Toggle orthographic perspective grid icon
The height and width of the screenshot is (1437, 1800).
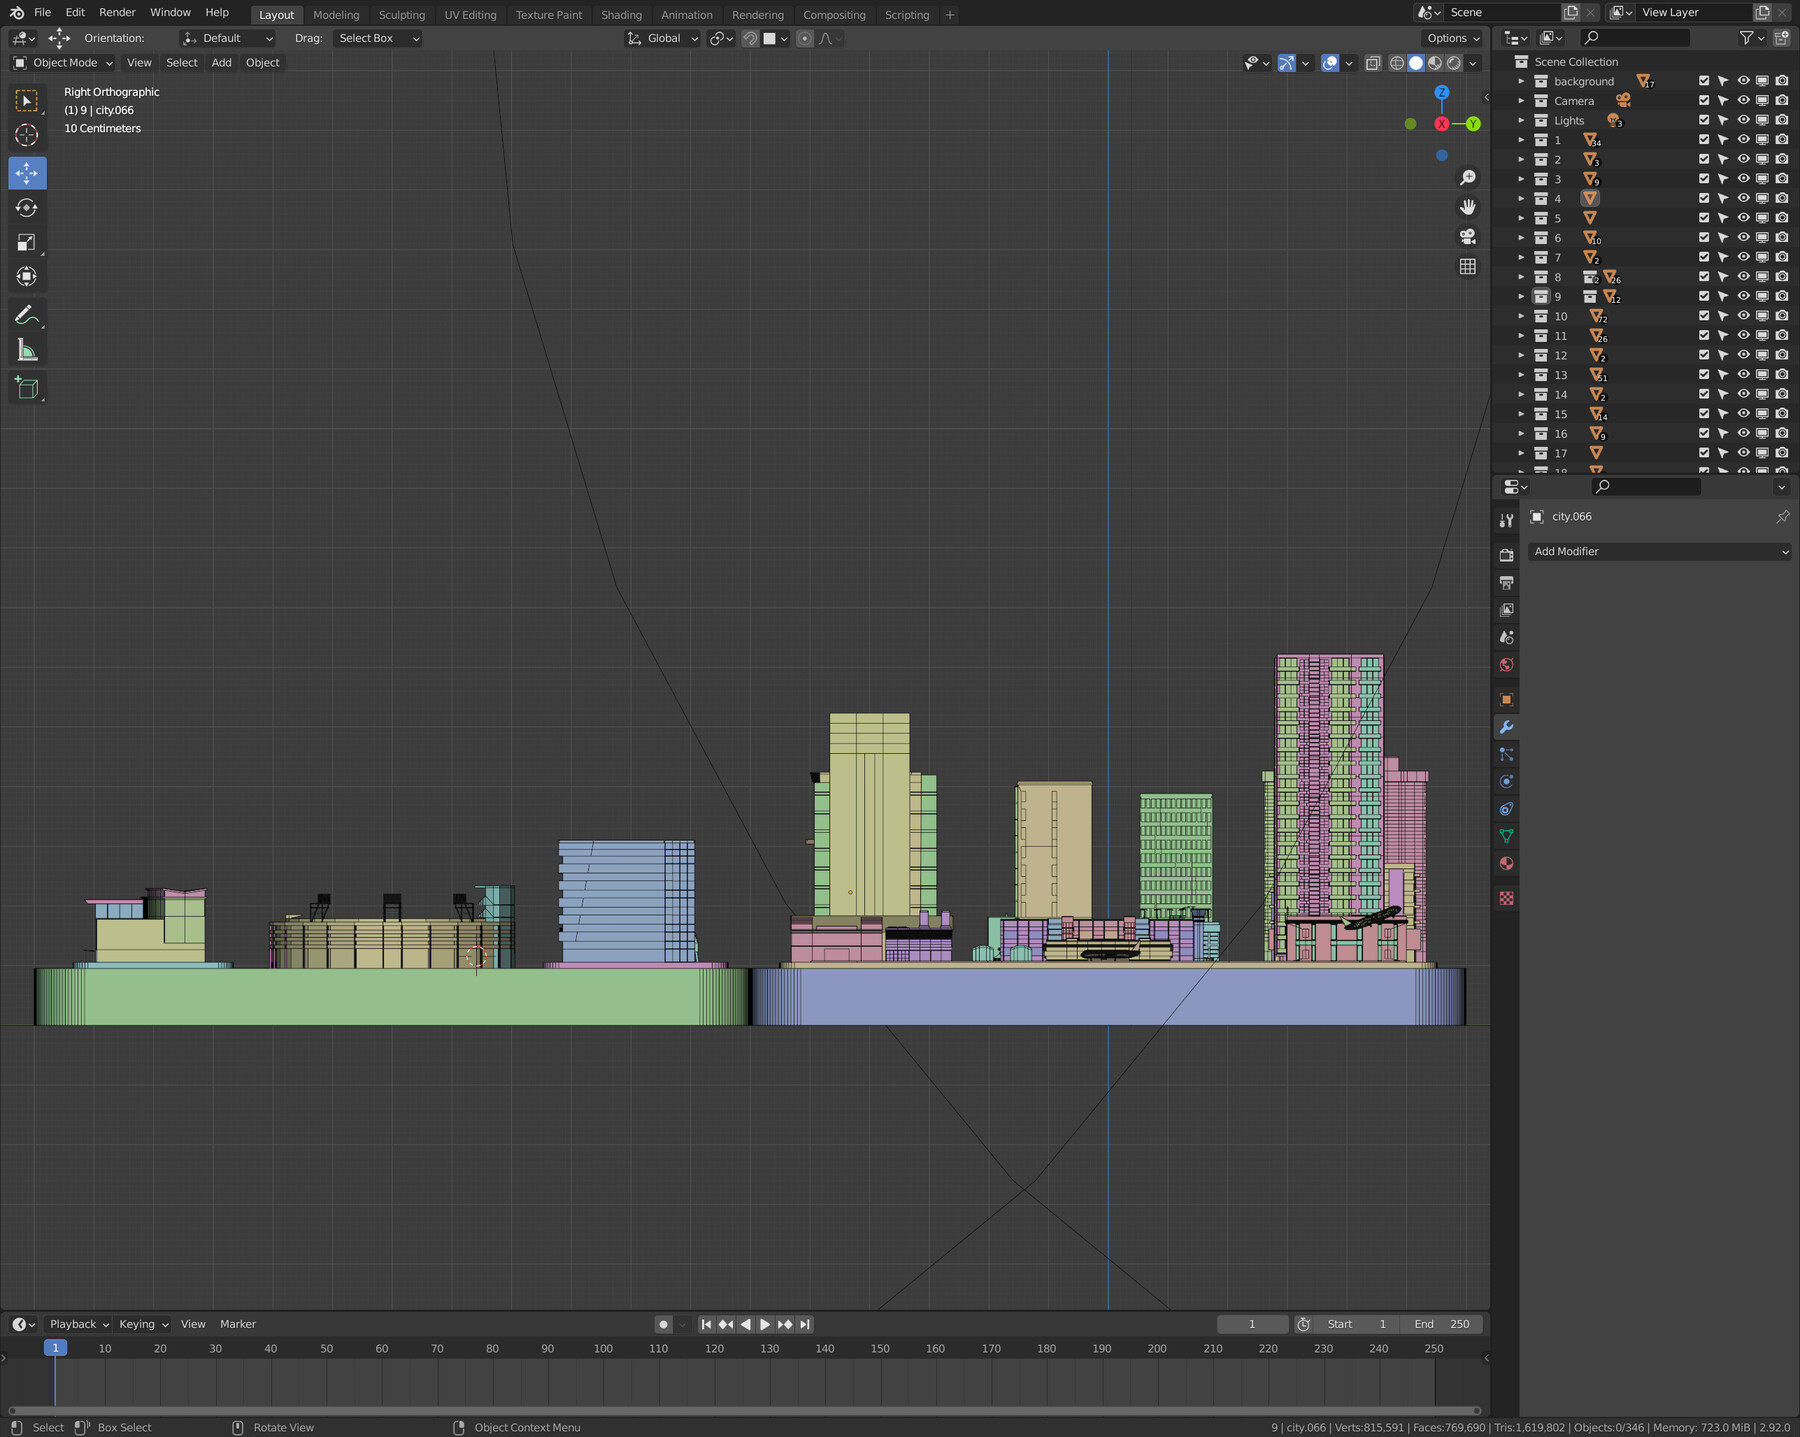tap(1467, 266)
